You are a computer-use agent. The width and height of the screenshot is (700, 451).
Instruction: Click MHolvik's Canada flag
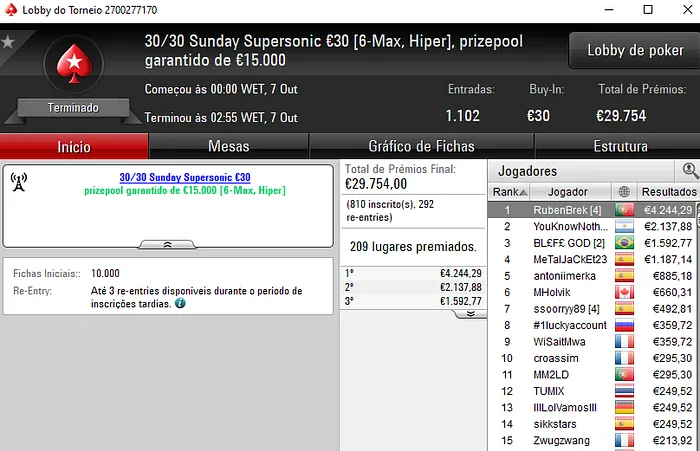624,292
